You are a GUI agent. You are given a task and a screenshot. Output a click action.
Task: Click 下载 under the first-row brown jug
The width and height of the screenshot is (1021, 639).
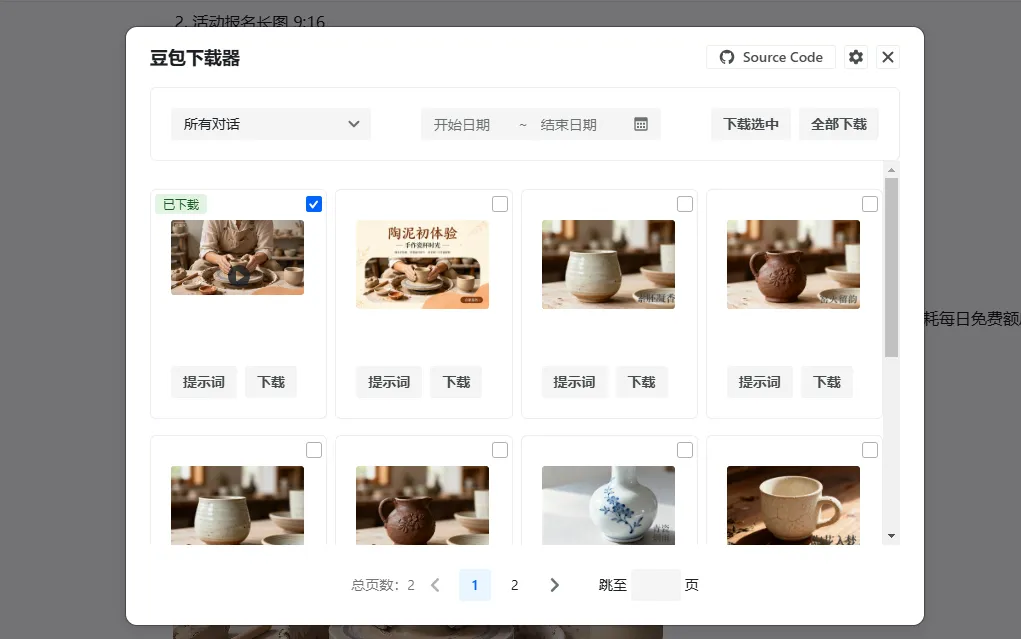[827, 382]
